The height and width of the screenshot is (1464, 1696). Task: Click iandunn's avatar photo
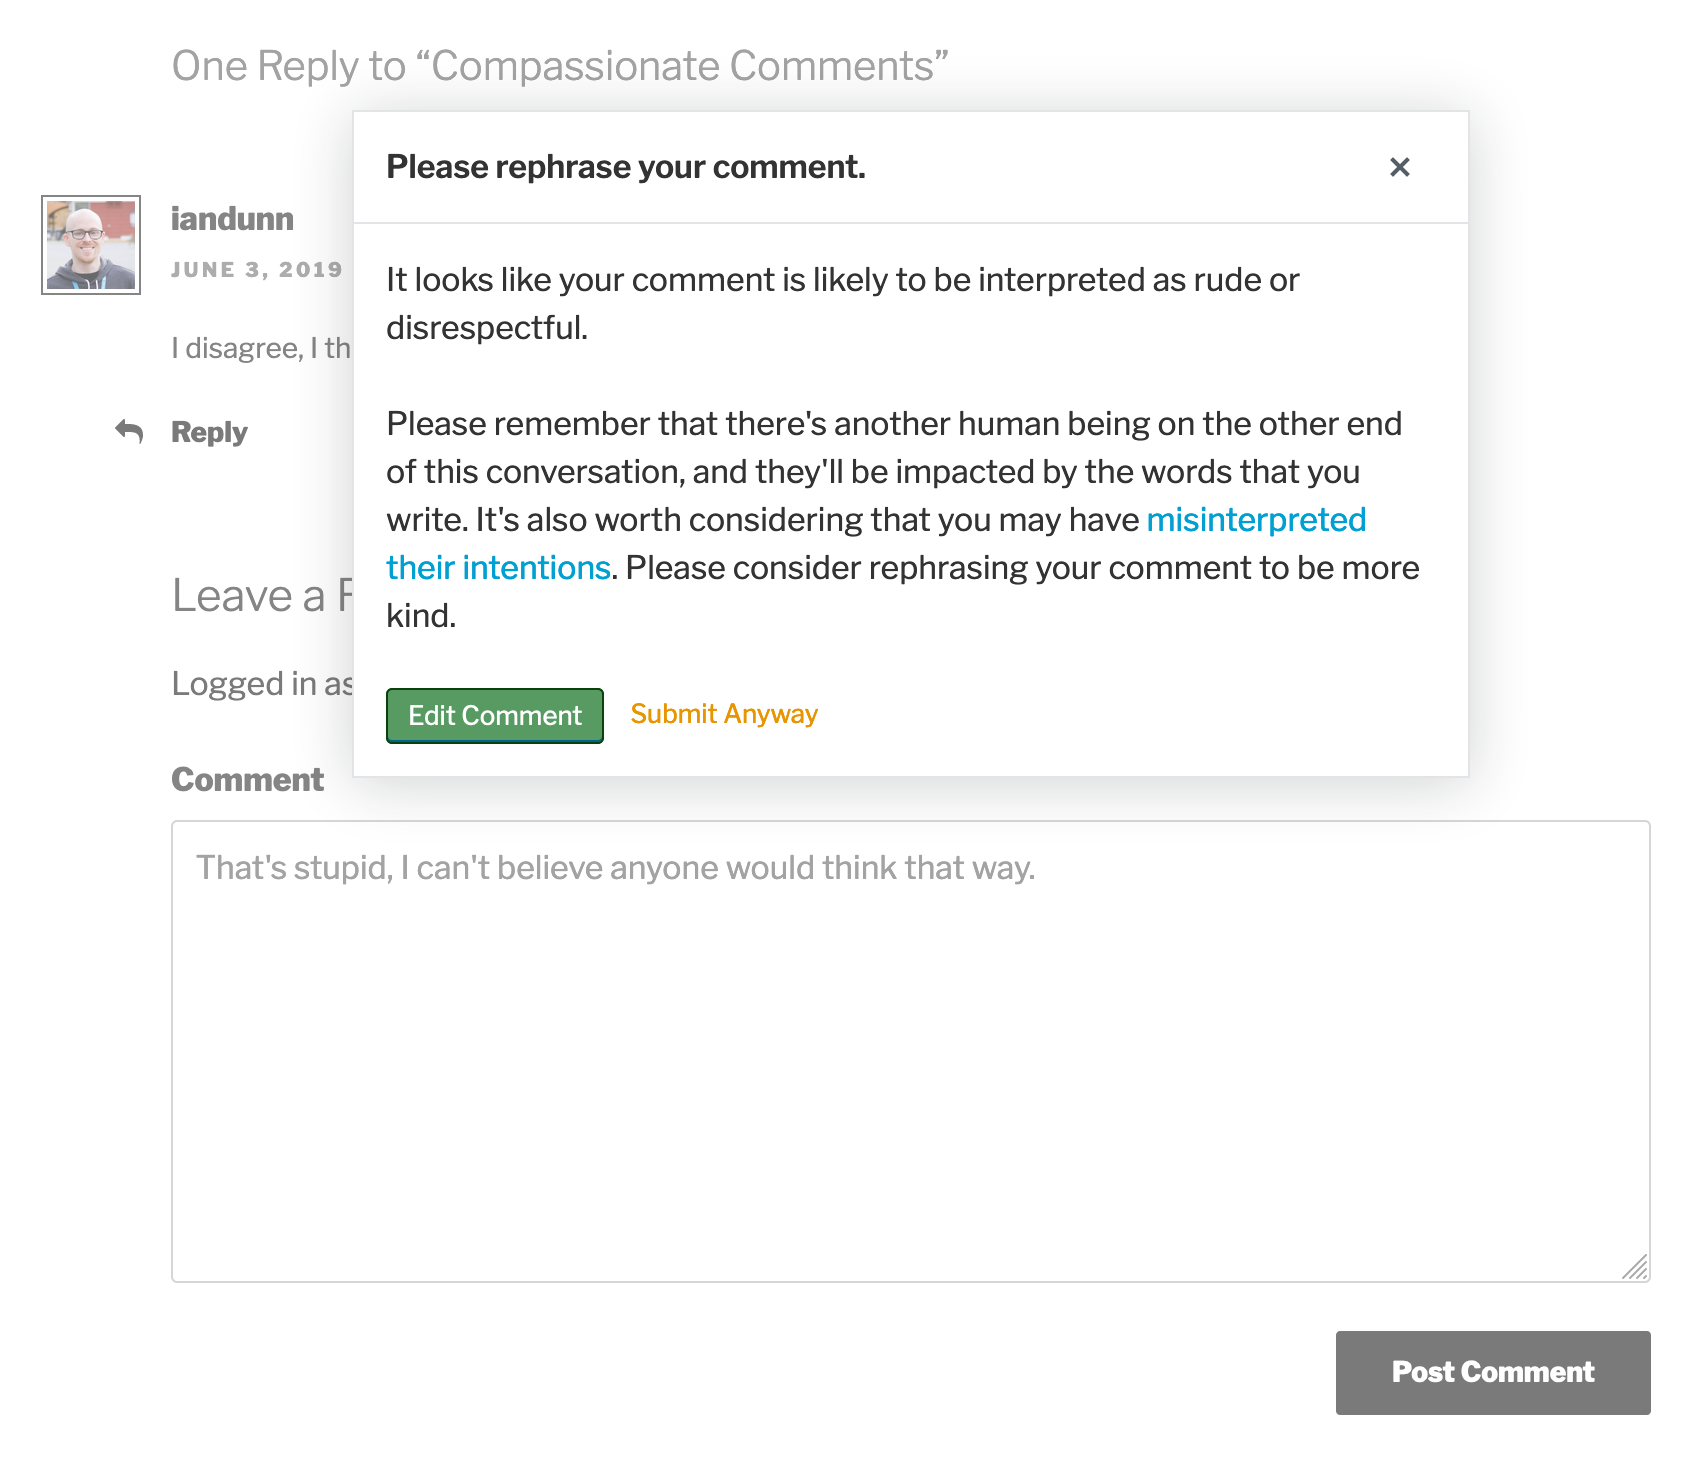(x=91, y=245)
